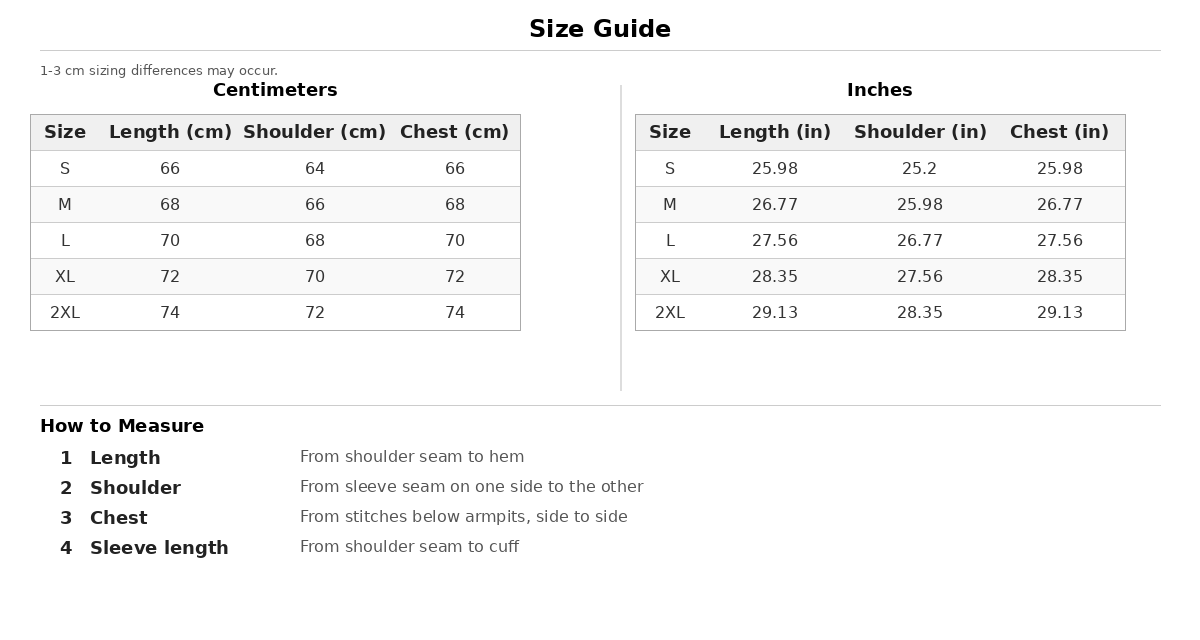Click the Length (in) column header

click(775, 132)
